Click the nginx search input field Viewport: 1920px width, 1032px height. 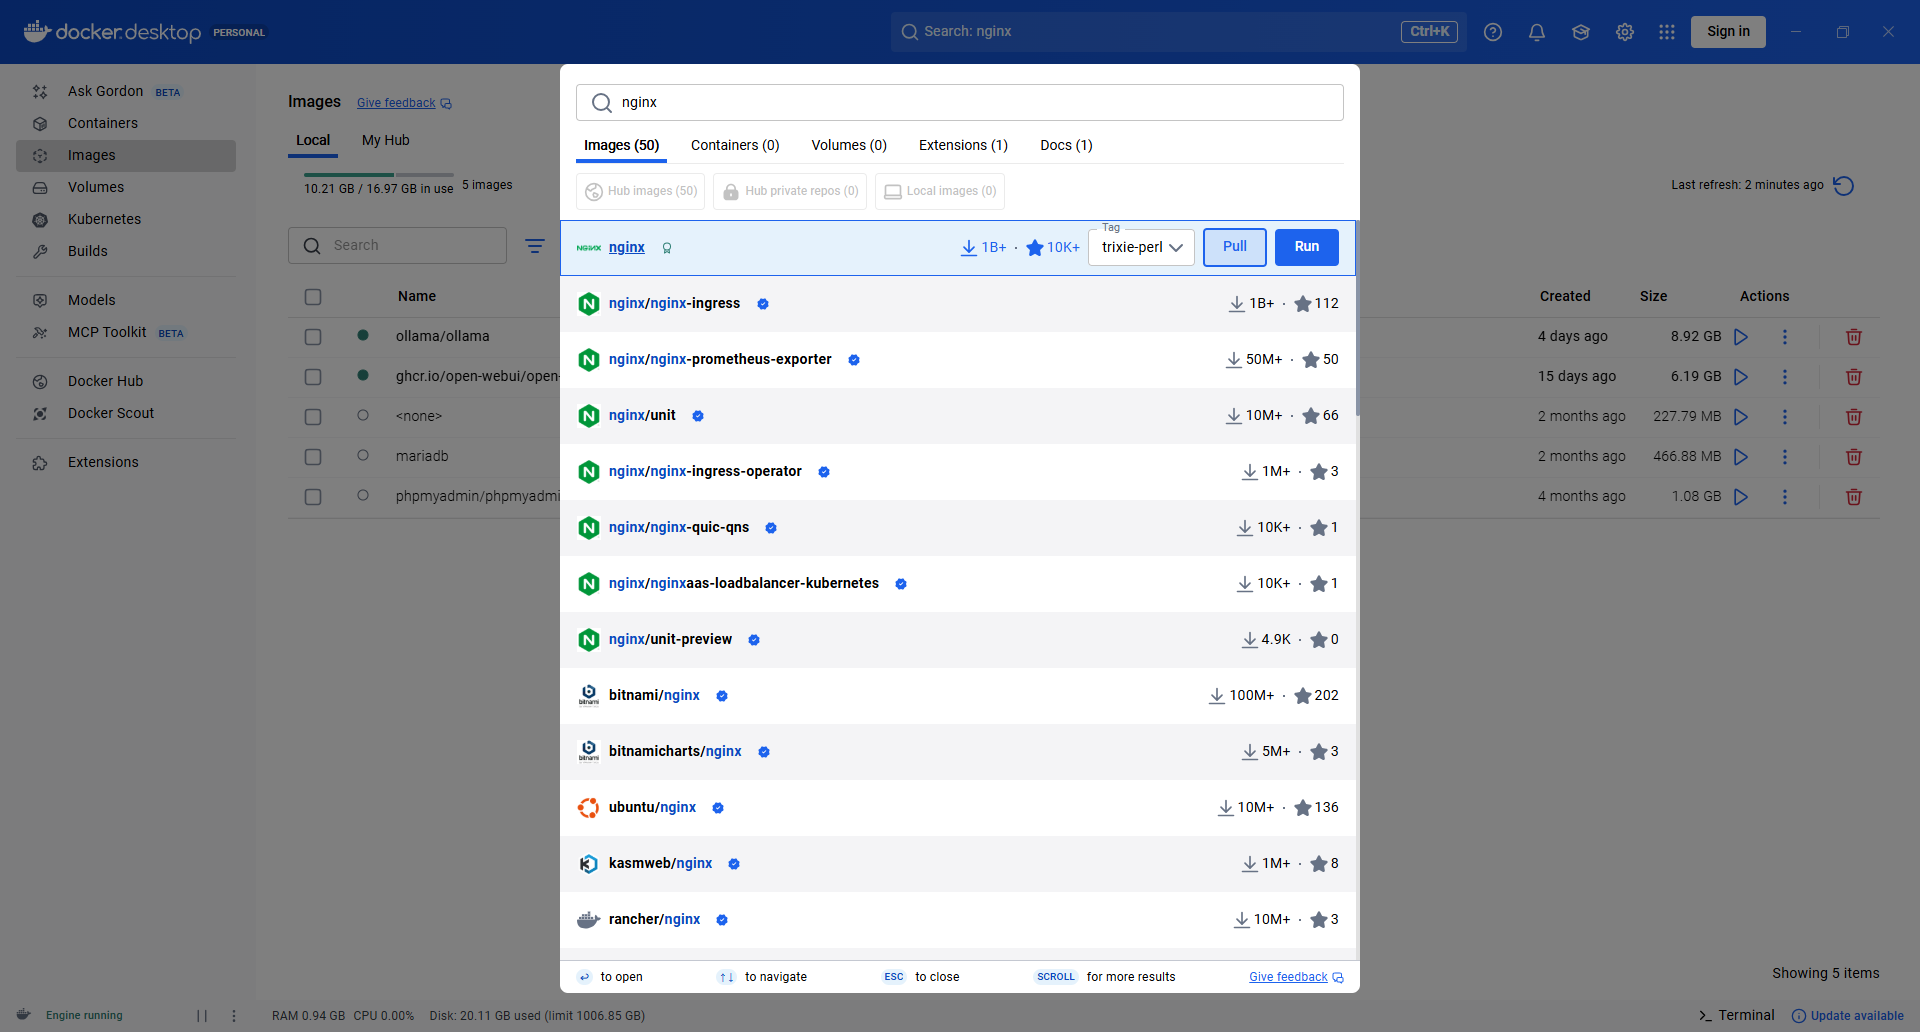tap(960, 102)
